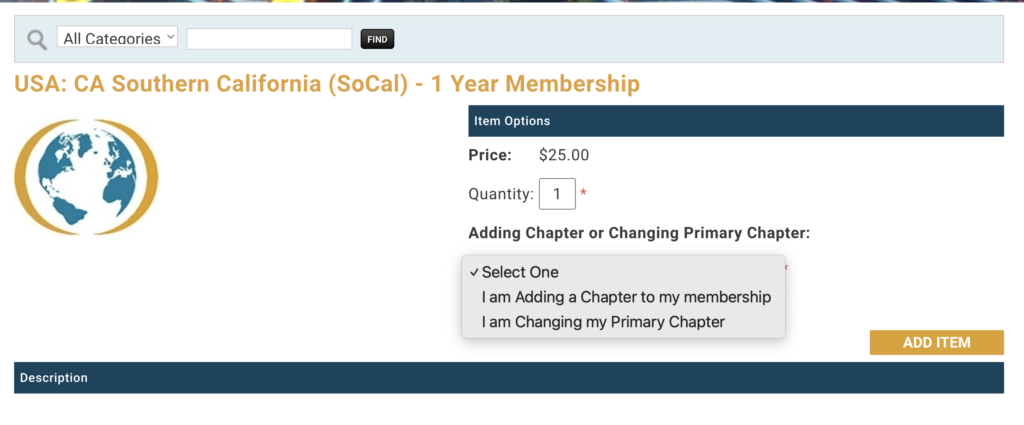This screenshot has height=425, width=1024.
Task: Click the dropdown arrow beside All Categories
Action: (x=171, y=37)
